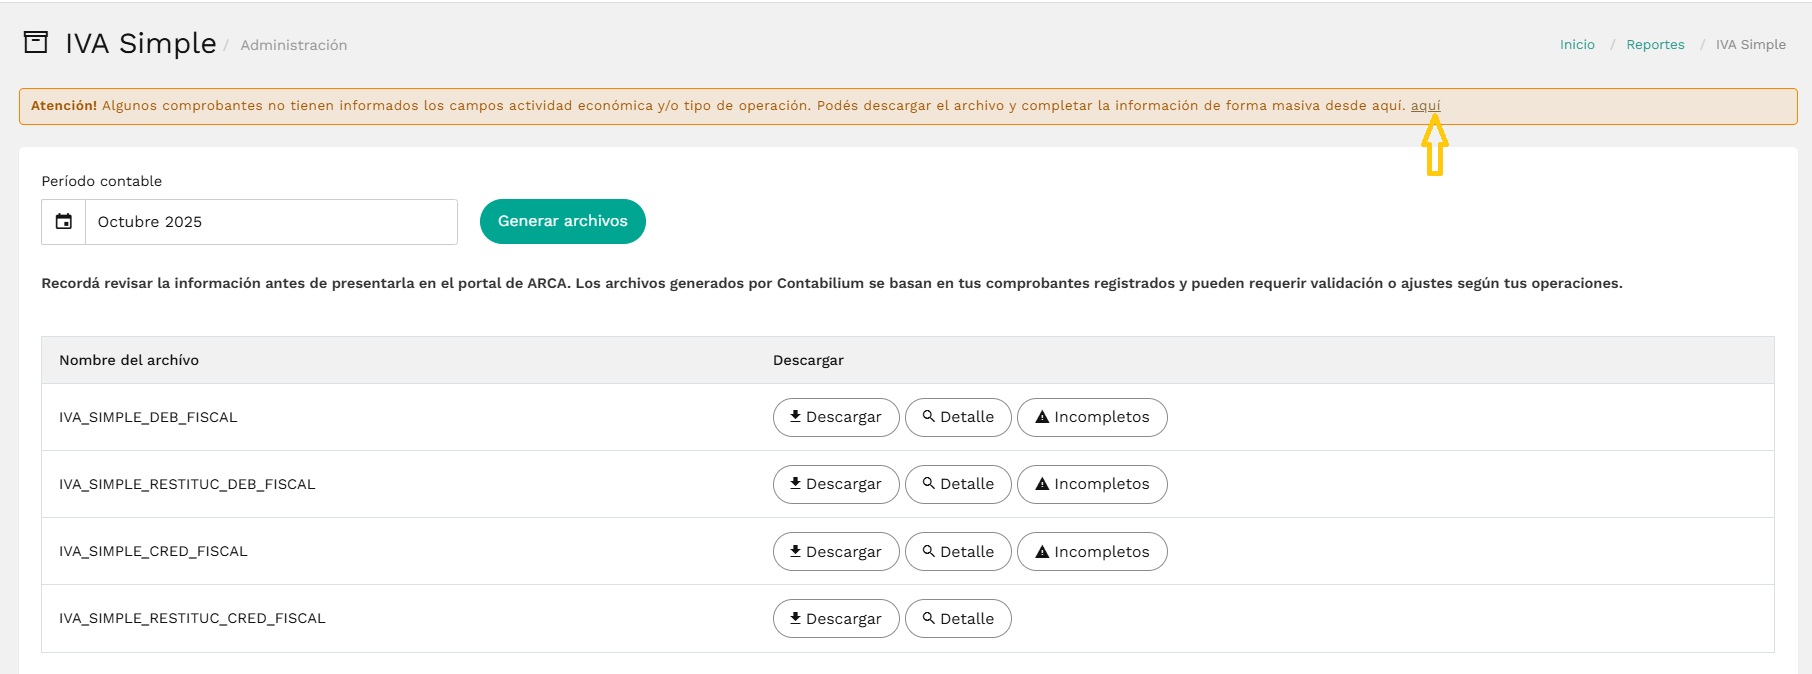Click the Descargar column header
The image size is (1812, 674).
[x=808, y=360]
